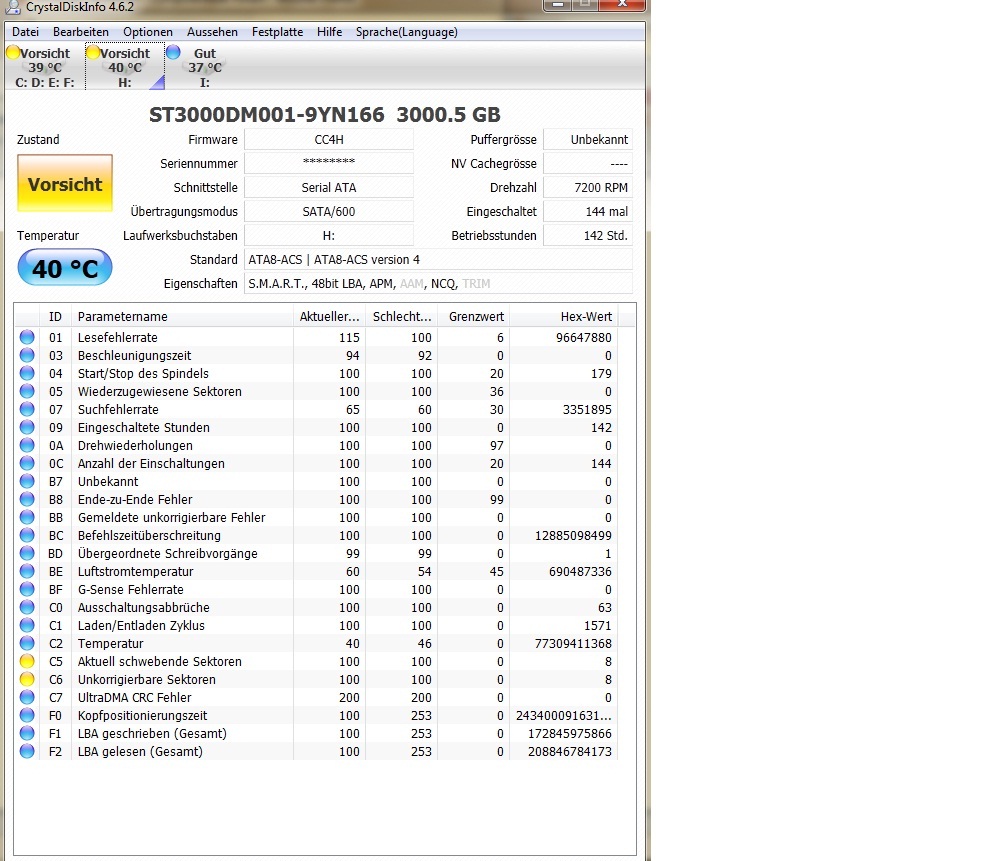Click the Eigenschaften field with S.M.A.R.T.
The image size is (1008, 861).
point(438,284)
